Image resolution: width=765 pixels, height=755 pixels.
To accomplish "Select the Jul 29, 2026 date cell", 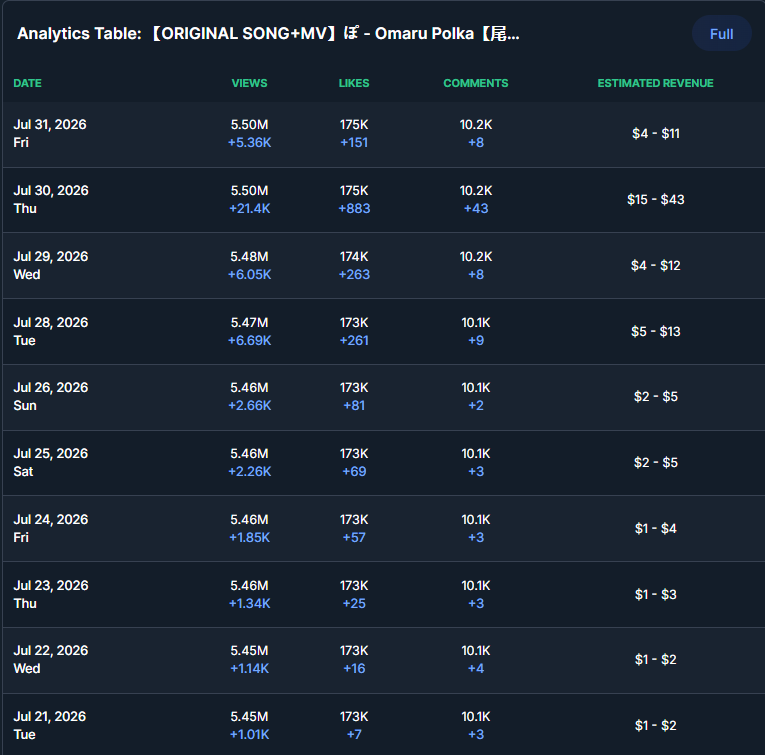I will (x=51, y=265).
